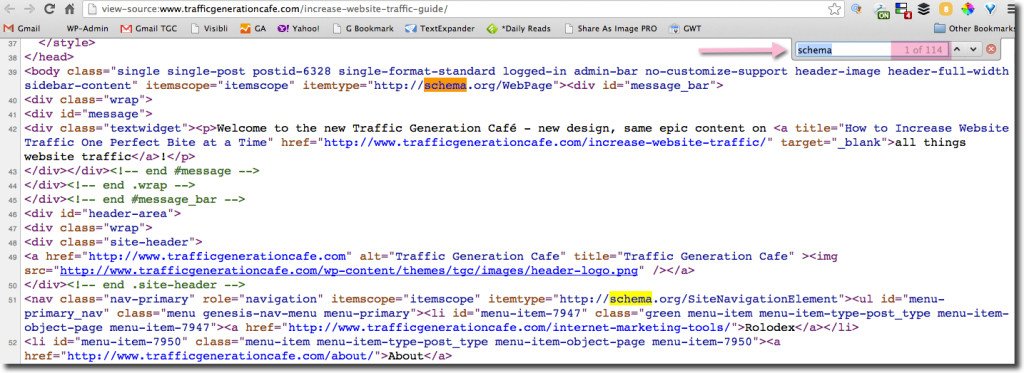
Task: Click the '<!-- end #message -->' comment
Action: tap(185, 170)
